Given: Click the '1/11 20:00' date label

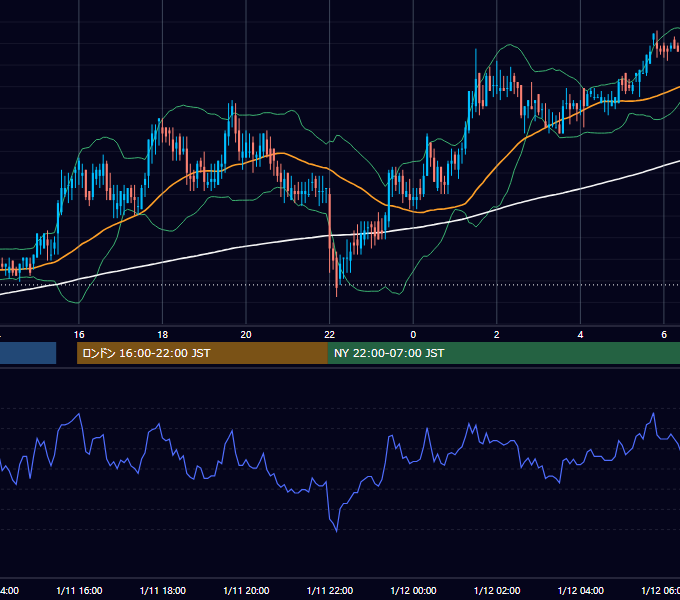Looking at the screenshot, I should (246, 591).
